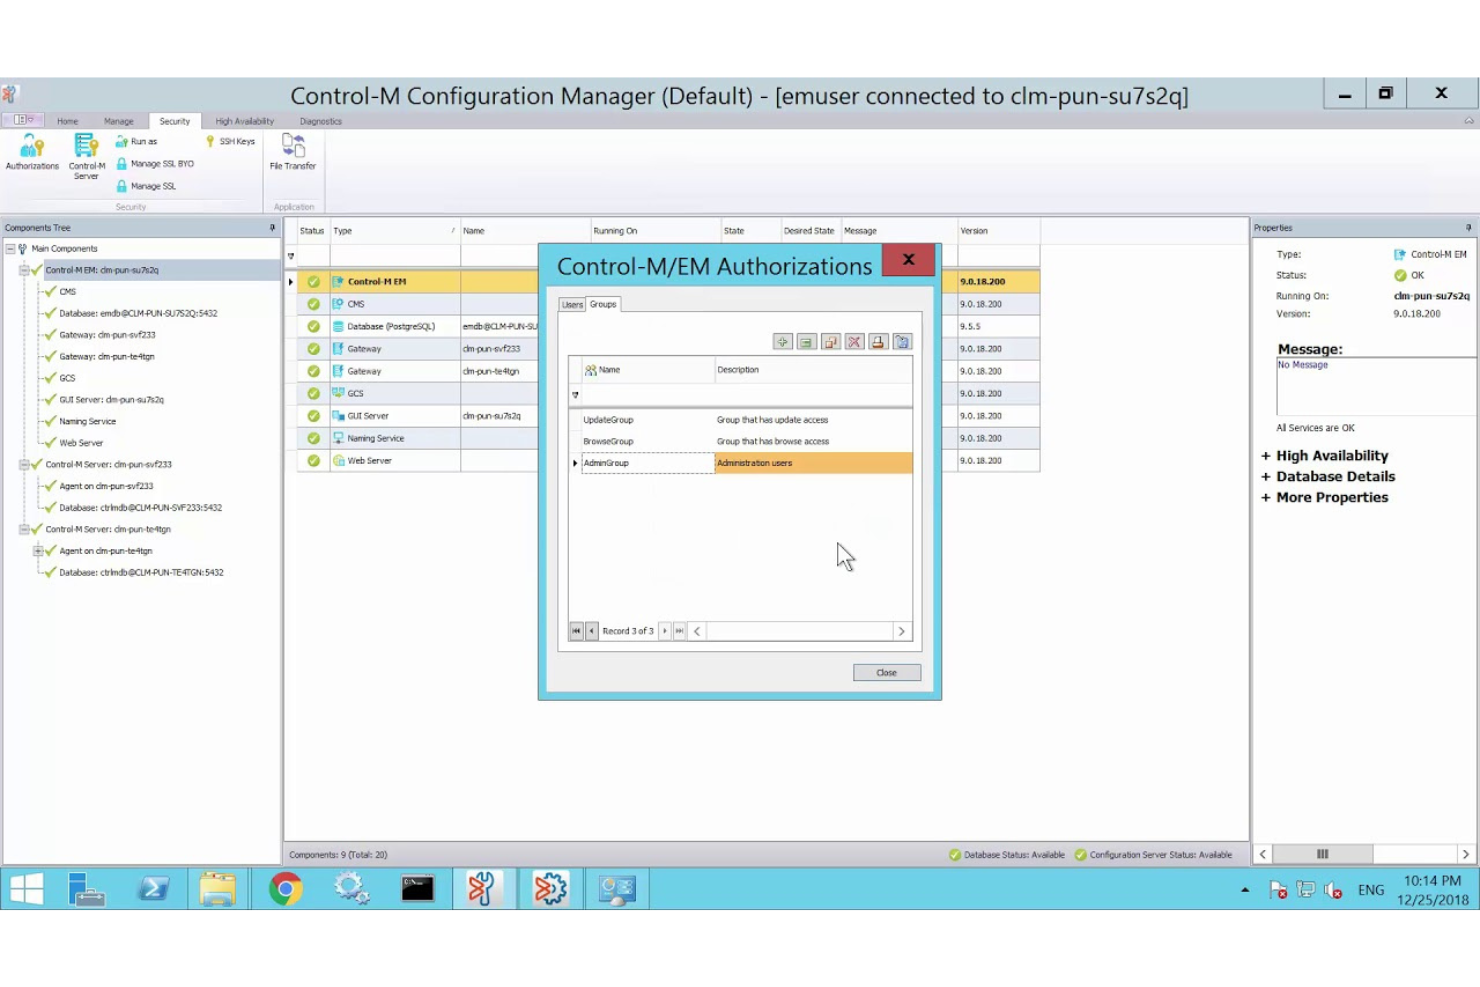
Task: Collapse the Main Components tree node
Action: point(10,249)
